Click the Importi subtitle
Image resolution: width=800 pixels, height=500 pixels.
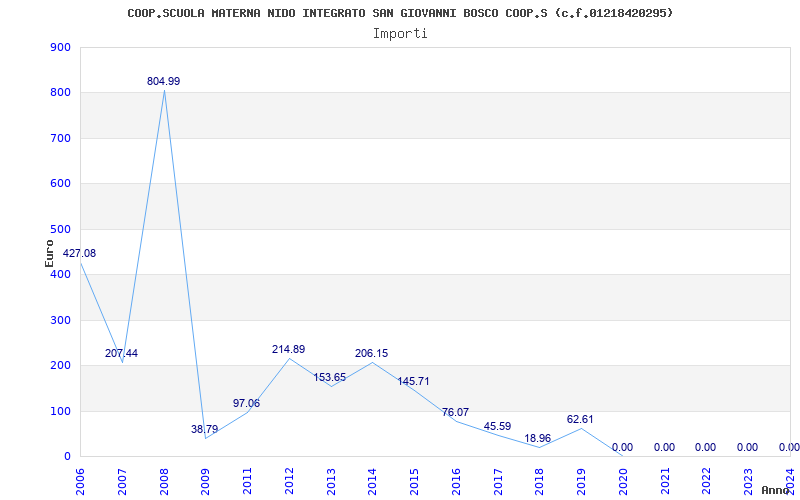[x=400, y=34]
